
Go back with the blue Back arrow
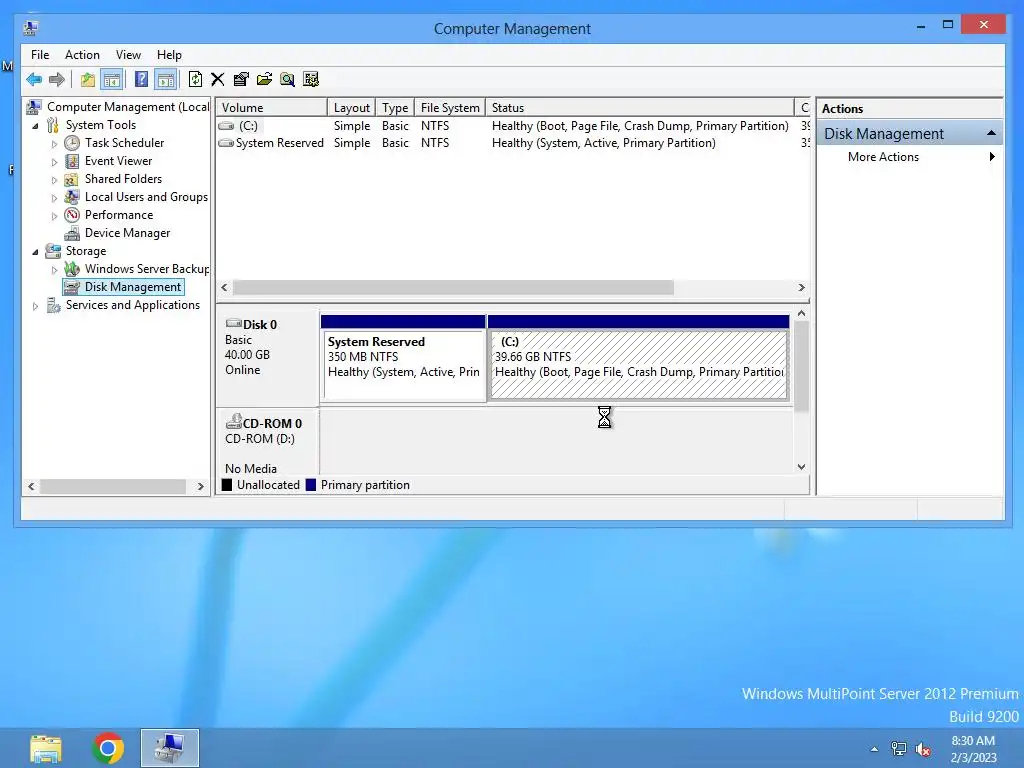click(x=34, y=80)
